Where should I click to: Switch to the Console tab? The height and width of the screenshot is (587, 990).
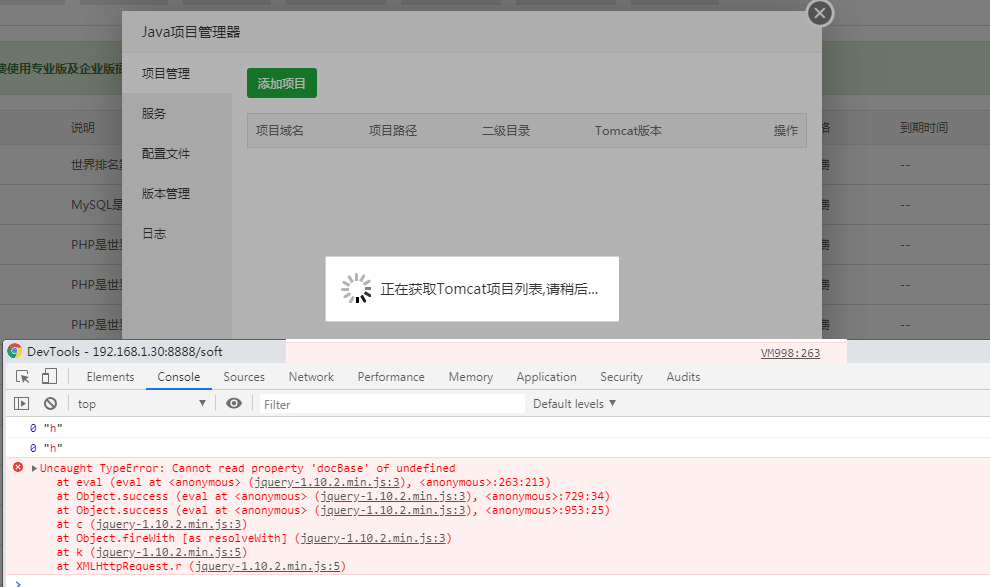(x=179, y=377)
